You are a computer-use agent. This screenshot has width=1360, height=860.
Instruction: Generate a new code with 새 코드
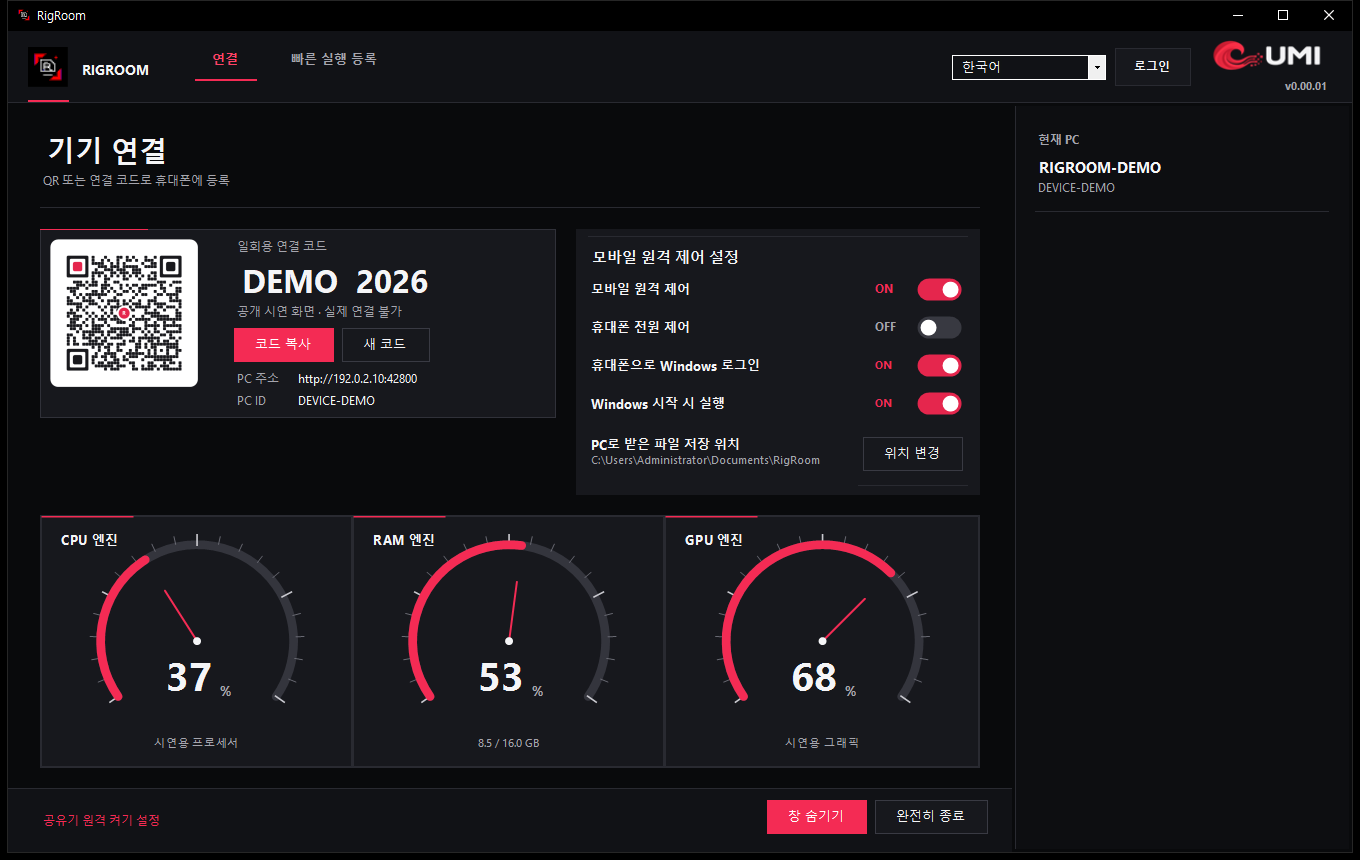click(385, 344)
